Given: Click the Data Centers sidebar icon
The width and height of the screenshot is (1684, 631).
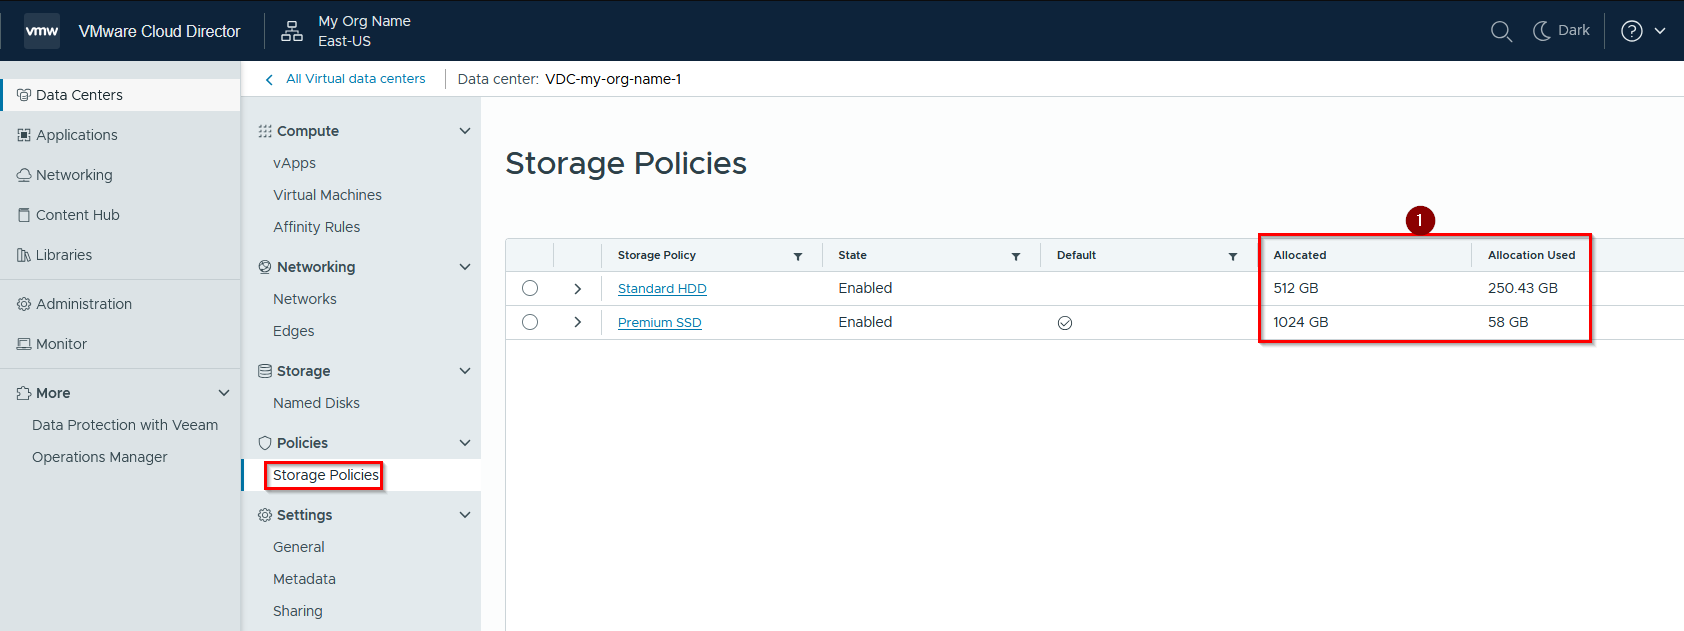Looking at the screenshot, I should (24, 95).
